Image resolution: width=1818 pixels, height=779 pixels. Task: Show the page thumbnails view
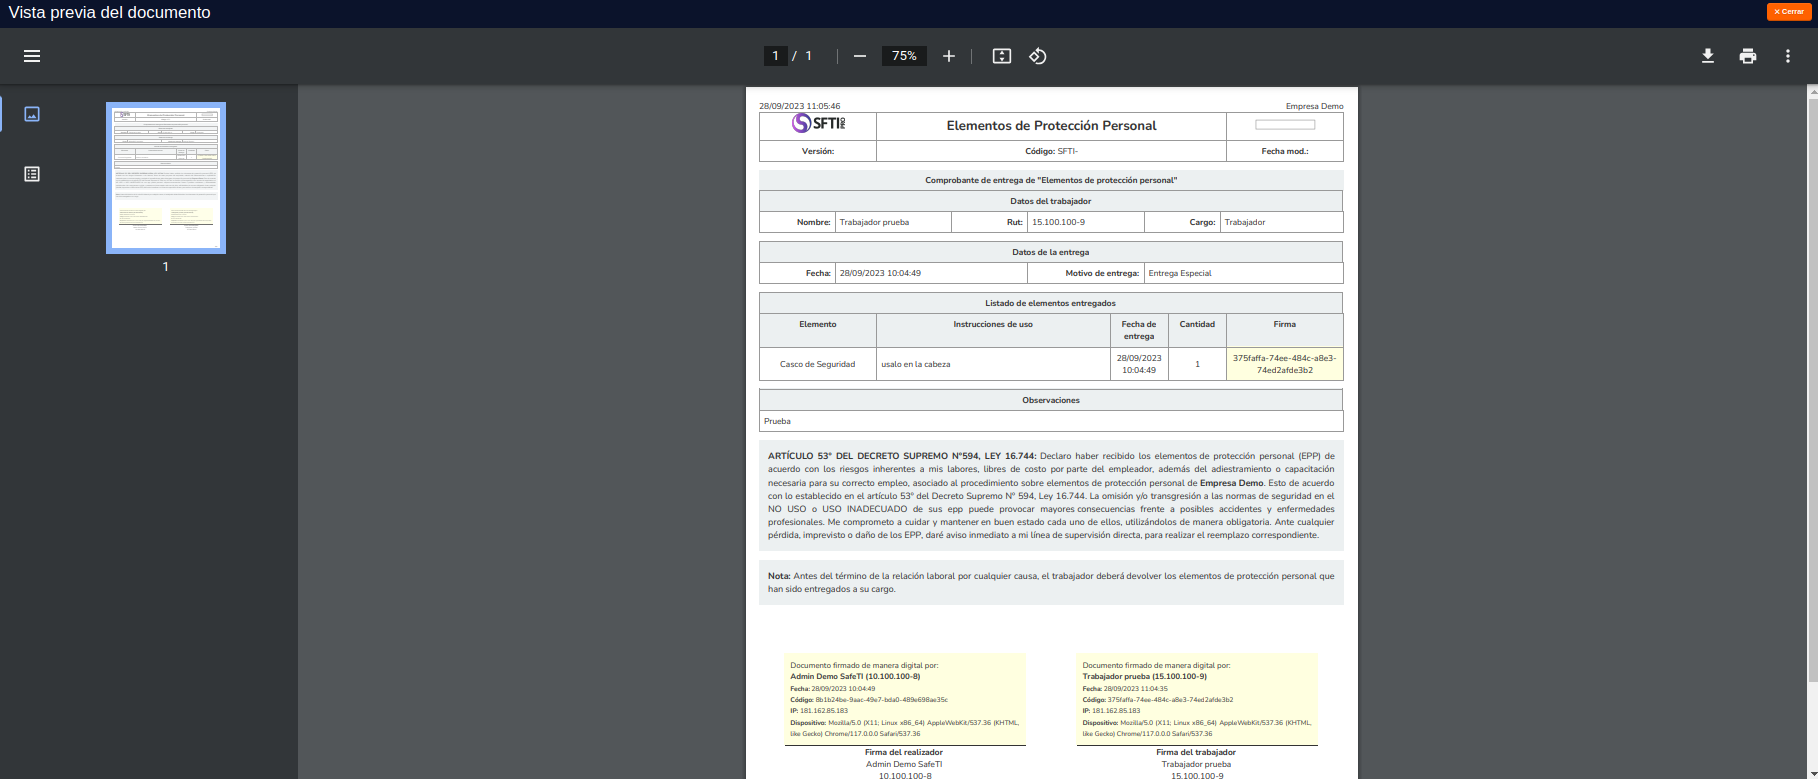pos(32,114)
